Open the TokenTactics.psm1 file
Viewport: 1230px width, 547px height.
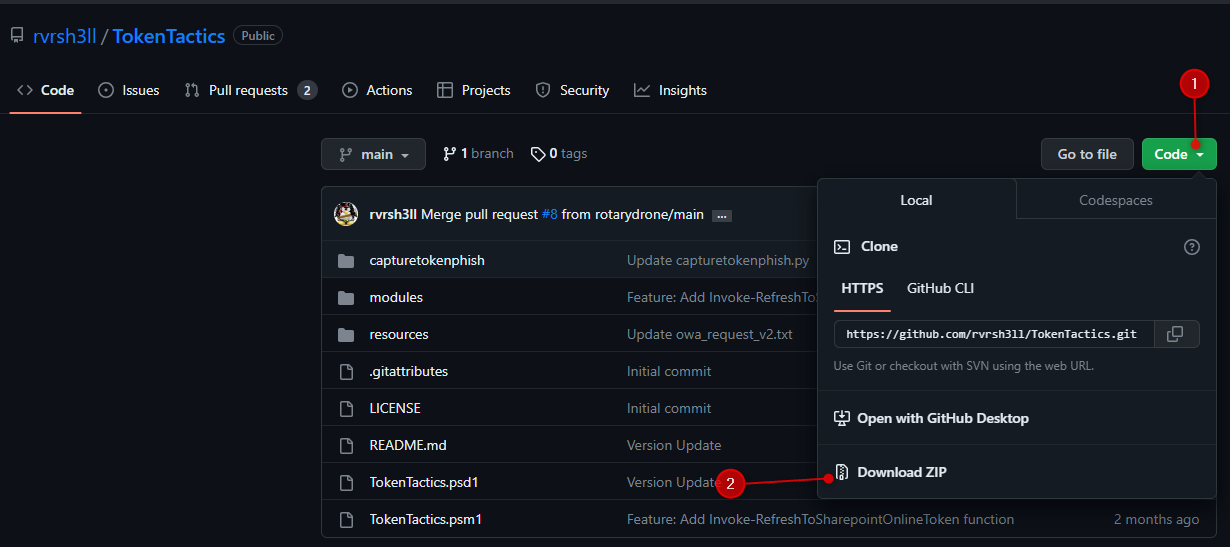tap(426, 519)
